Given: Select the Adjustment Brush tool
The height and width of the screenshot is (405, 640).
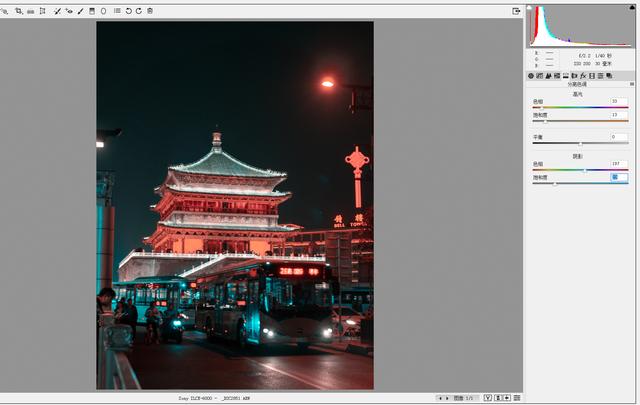Looking at the screenshot, I should 80,11.
